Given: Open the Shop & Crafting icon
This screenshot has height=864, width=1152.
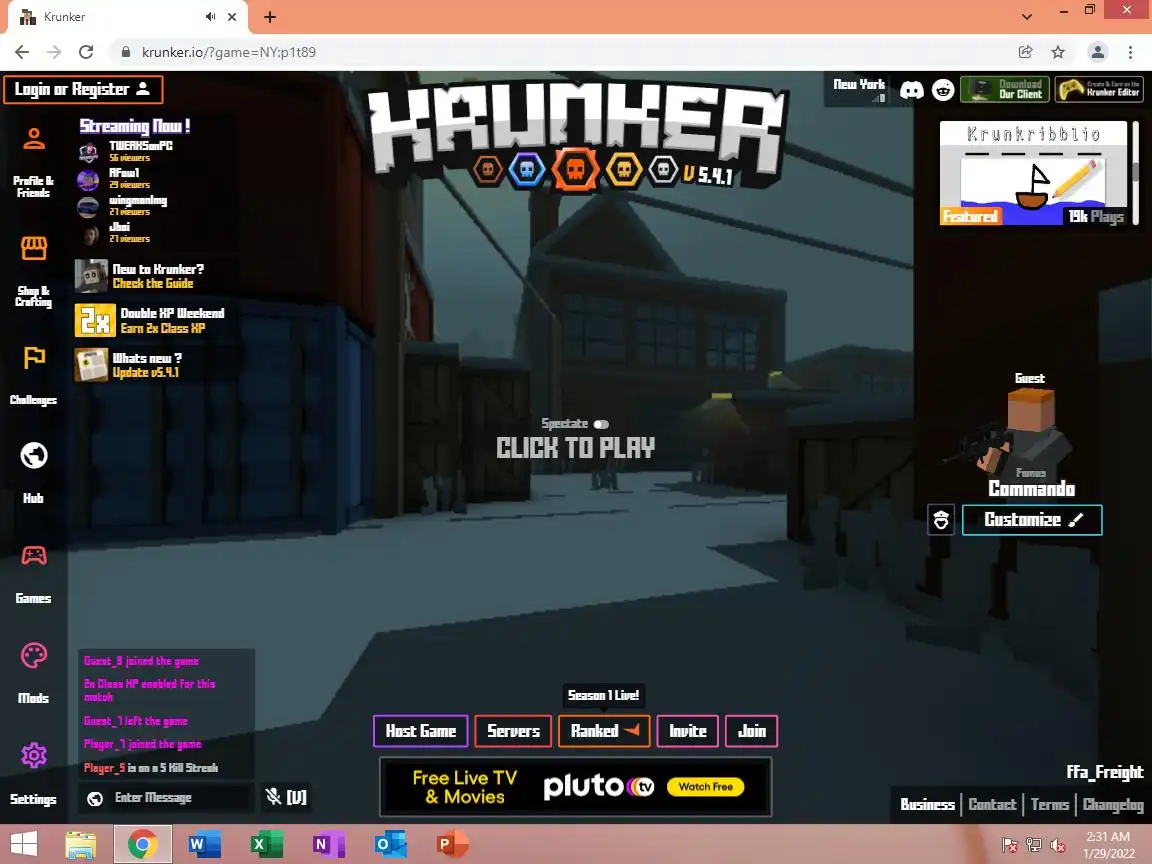Looking at the screenshot, I should coord(34,248).
